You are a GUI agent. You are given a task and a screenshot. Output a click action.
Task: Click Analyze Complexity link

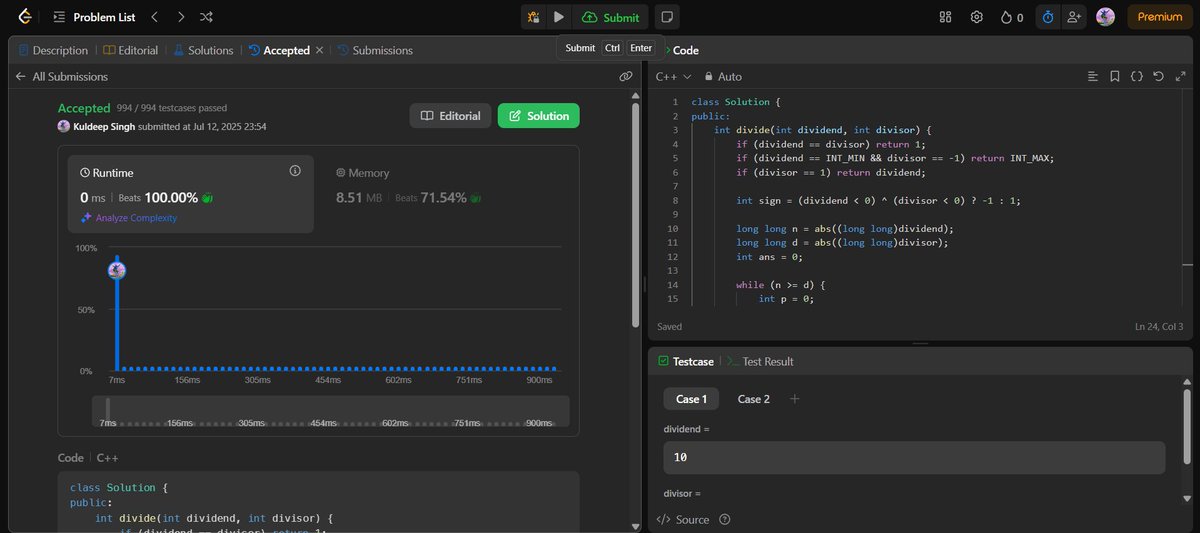pyautogui.click(x=129, y=218)
